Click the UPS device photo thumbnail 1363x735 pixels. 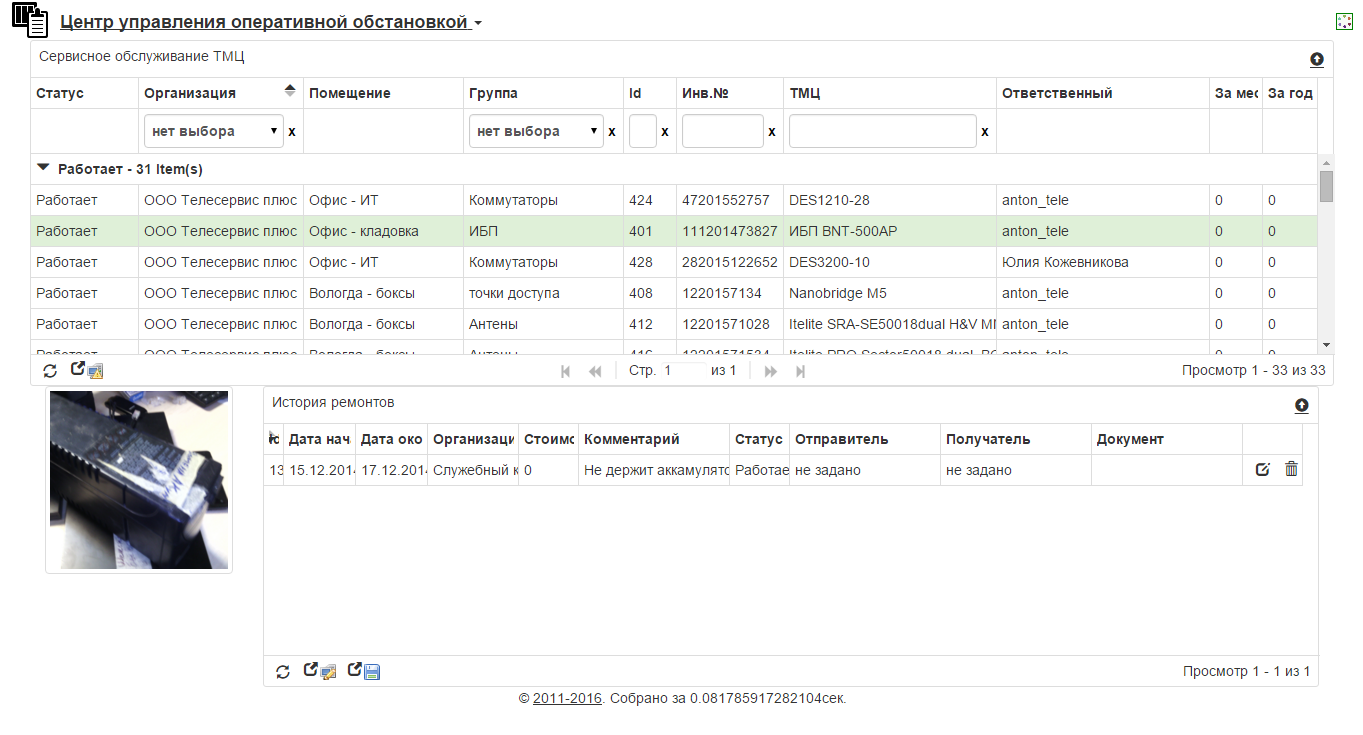139,480
